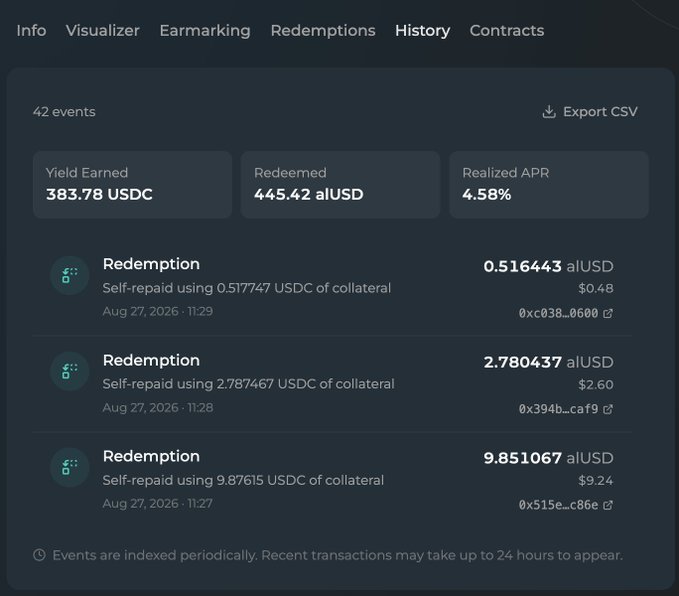This screenshot has height=596, width=679.
Task: Select the History tab
Action: pyautogui.click(x=423, y=31)
